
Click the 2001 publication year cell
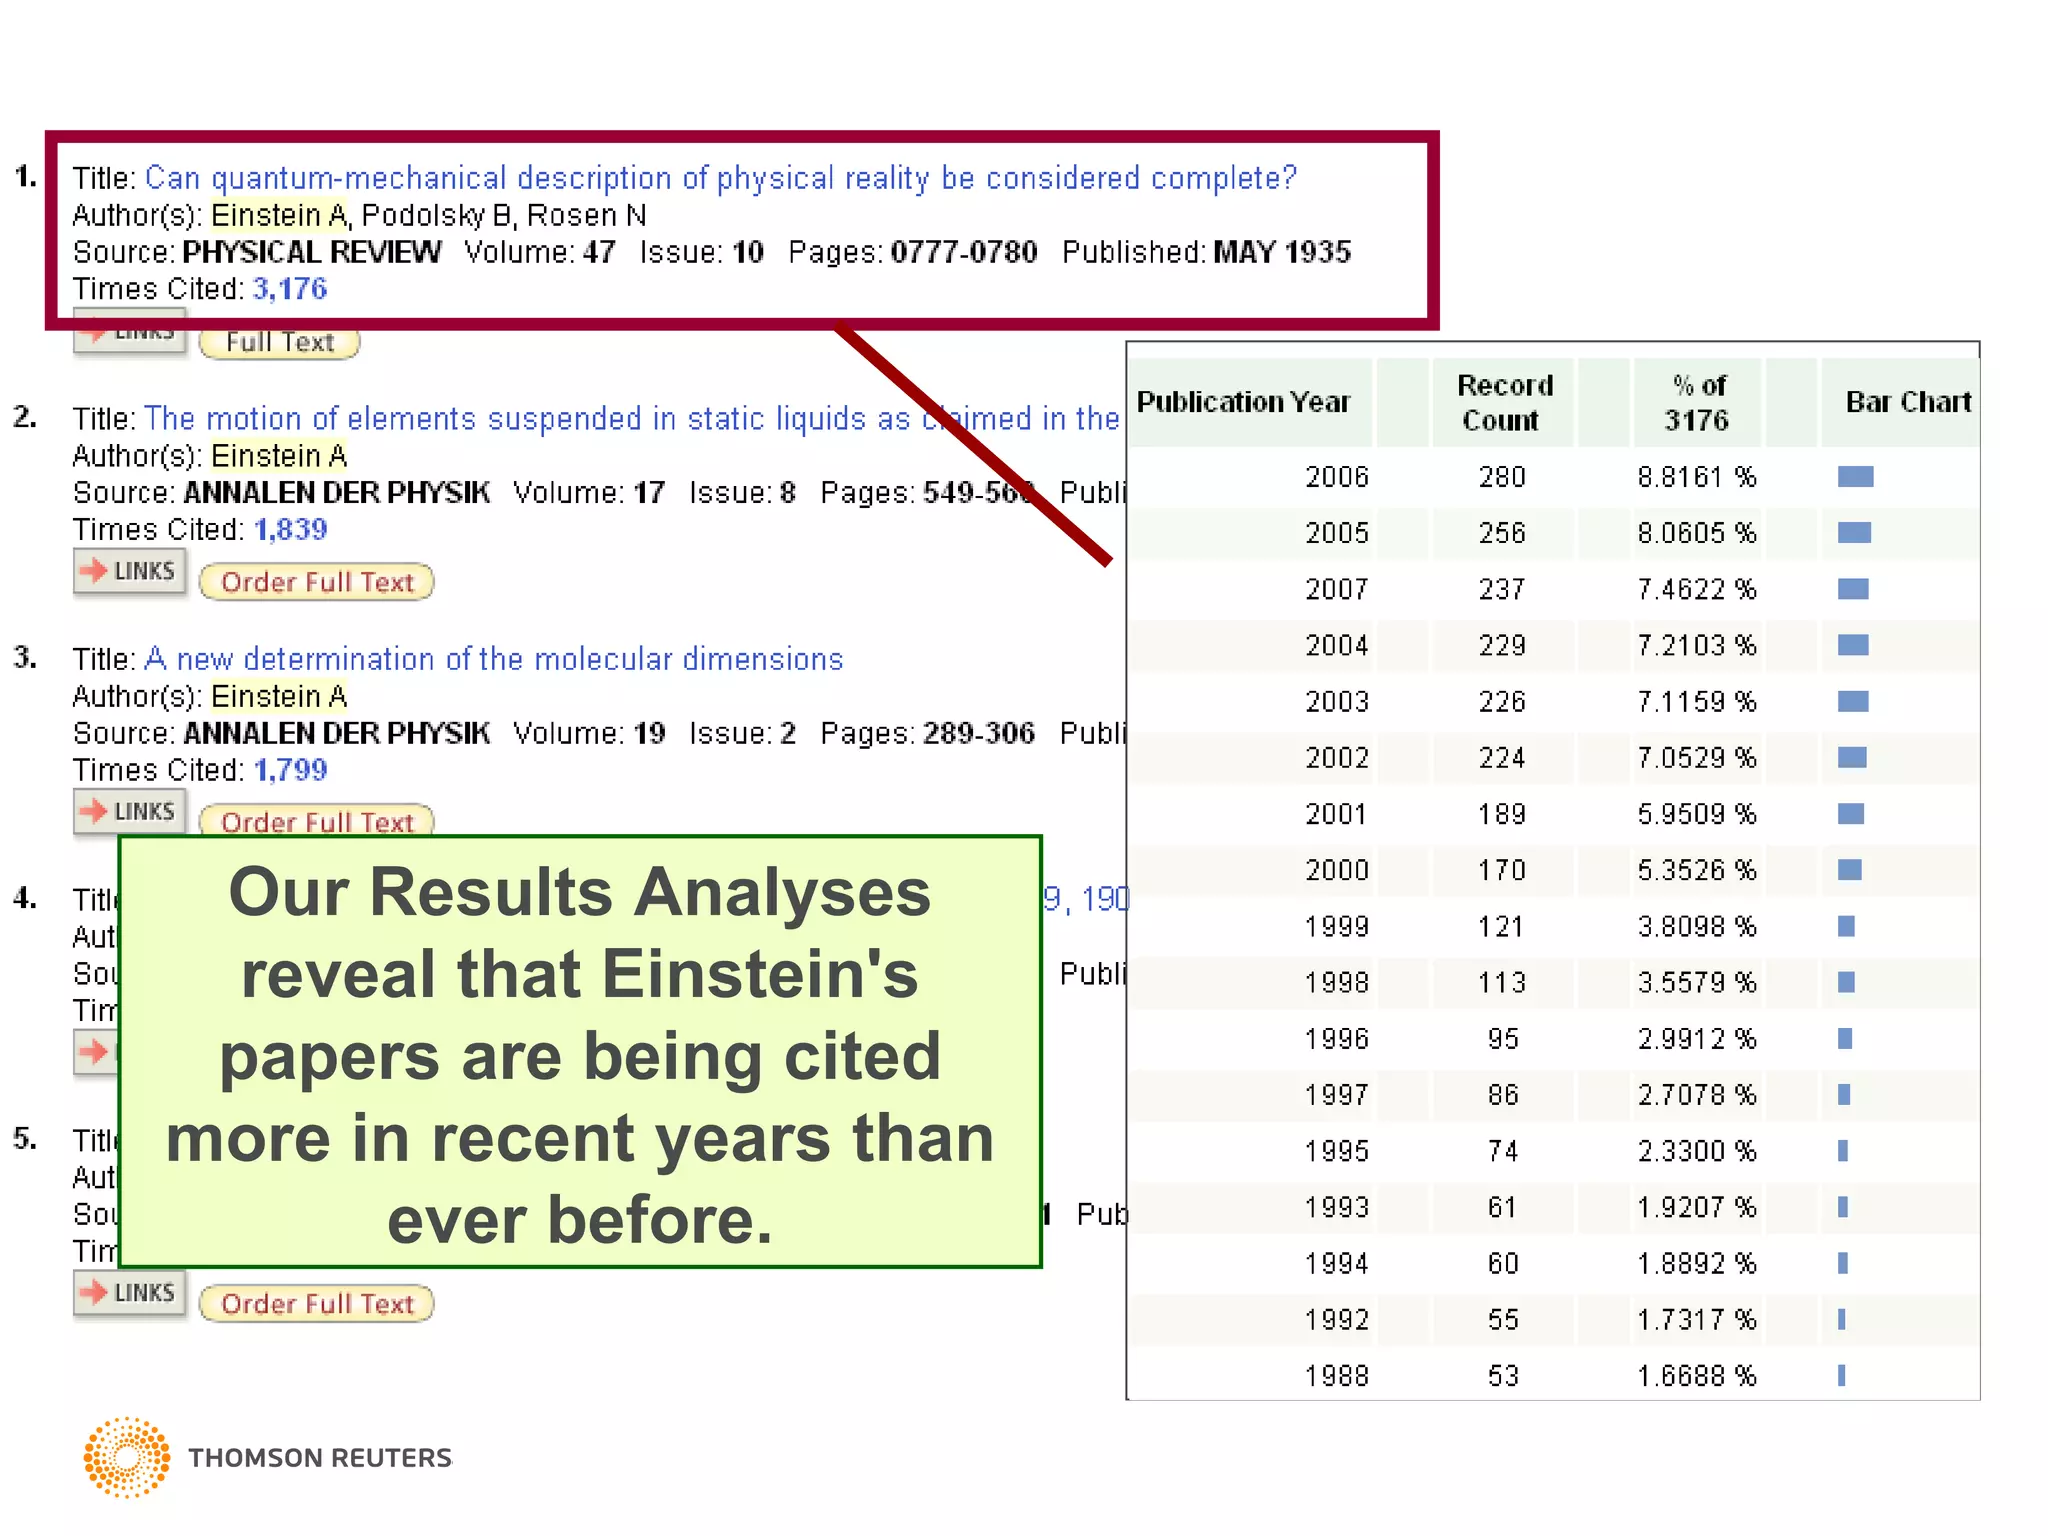(x=1337, y=814)
